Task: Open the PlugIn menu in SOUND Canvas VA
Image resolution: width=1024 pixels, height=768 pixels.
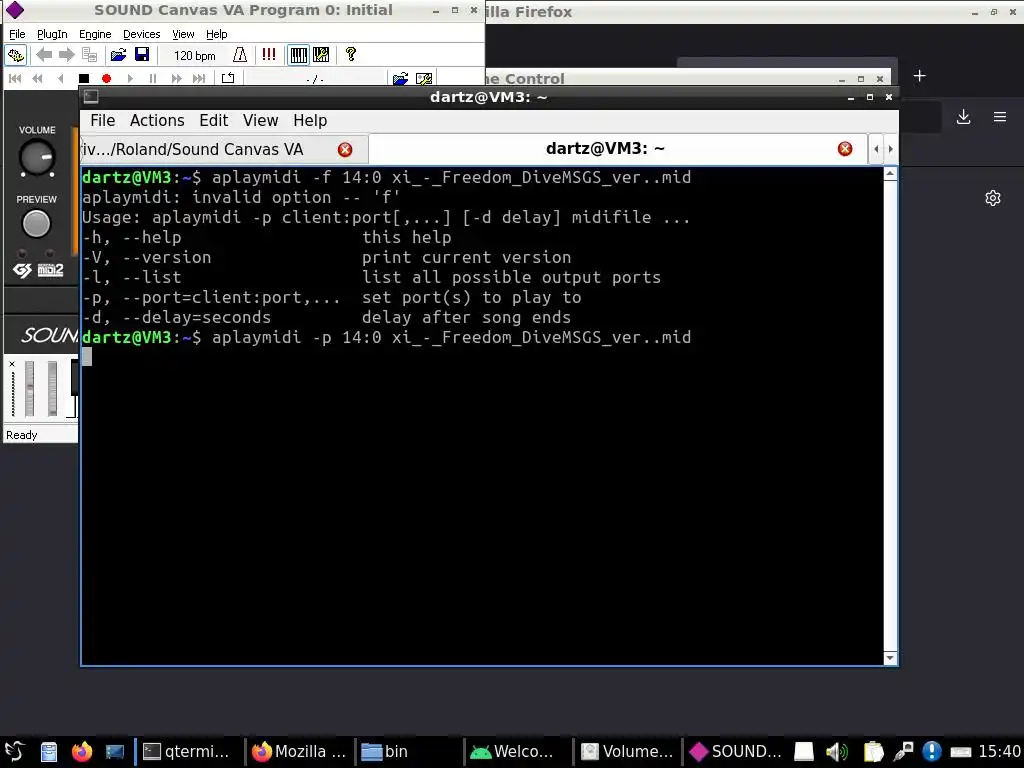Action: coord(52,34)
